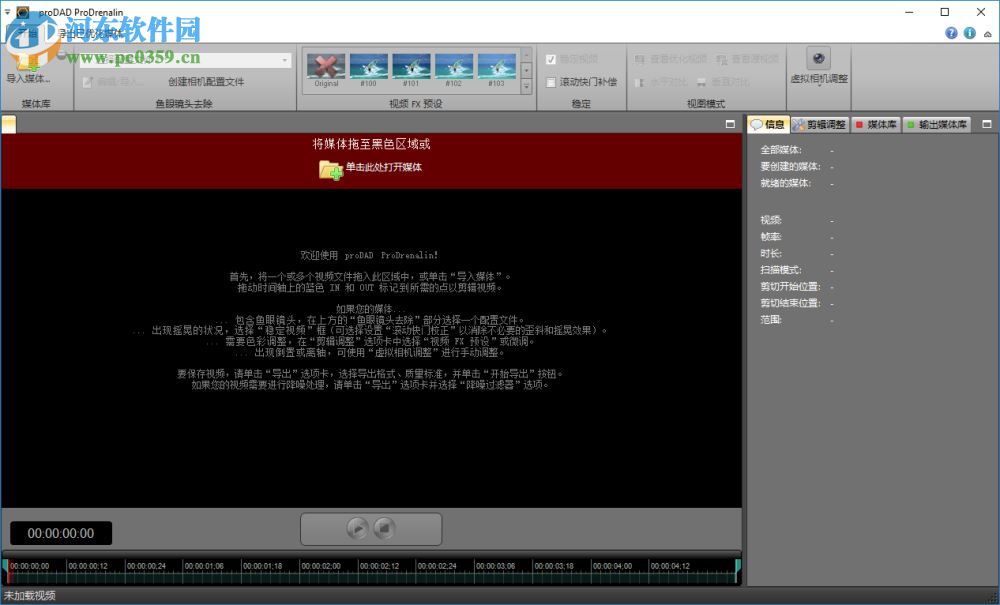The image size is (1000, 605).
Task: Click the 扫描模式 scan mode label
Action: (781, 270)
